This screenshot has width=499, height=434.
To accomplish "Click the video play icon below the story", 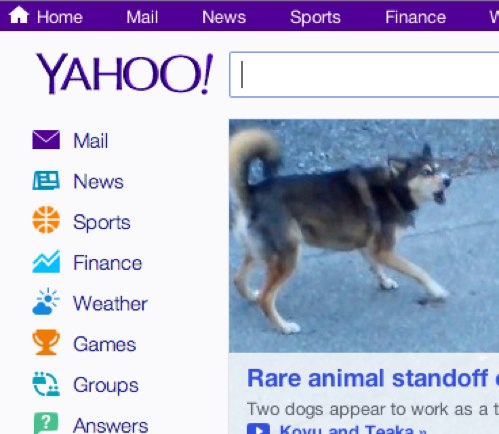I will (258, 429).
